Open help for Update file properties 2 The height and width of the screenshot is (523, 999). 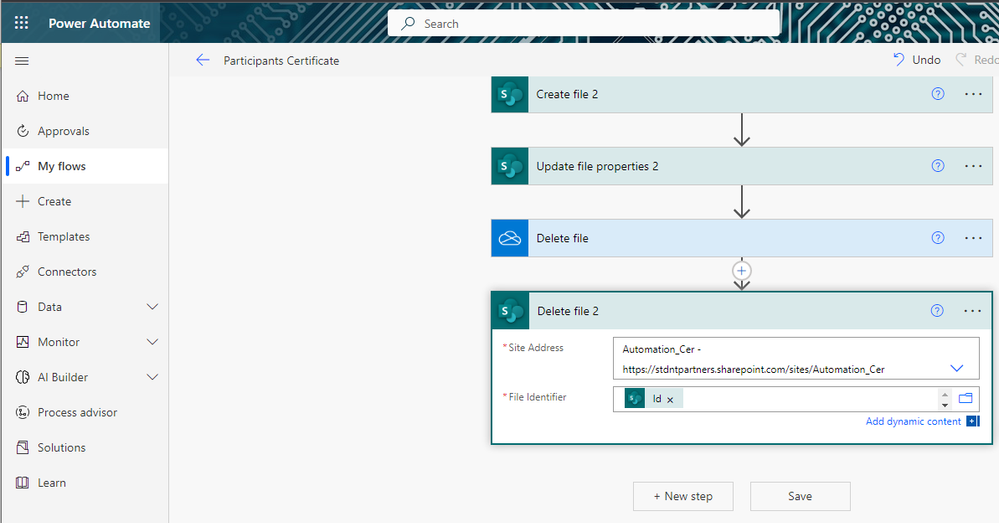point(938,166)
